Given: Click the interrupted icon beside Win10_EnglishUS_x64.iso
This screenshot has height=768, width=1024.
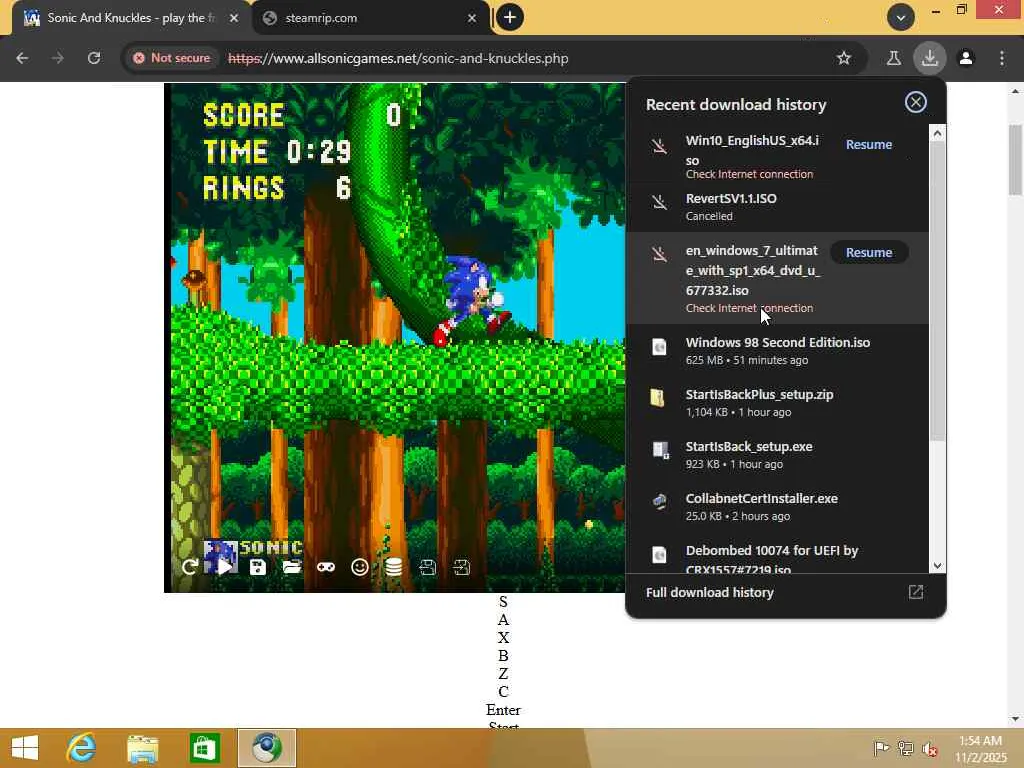Looking at the screenshot, I should tap(660, 146).
